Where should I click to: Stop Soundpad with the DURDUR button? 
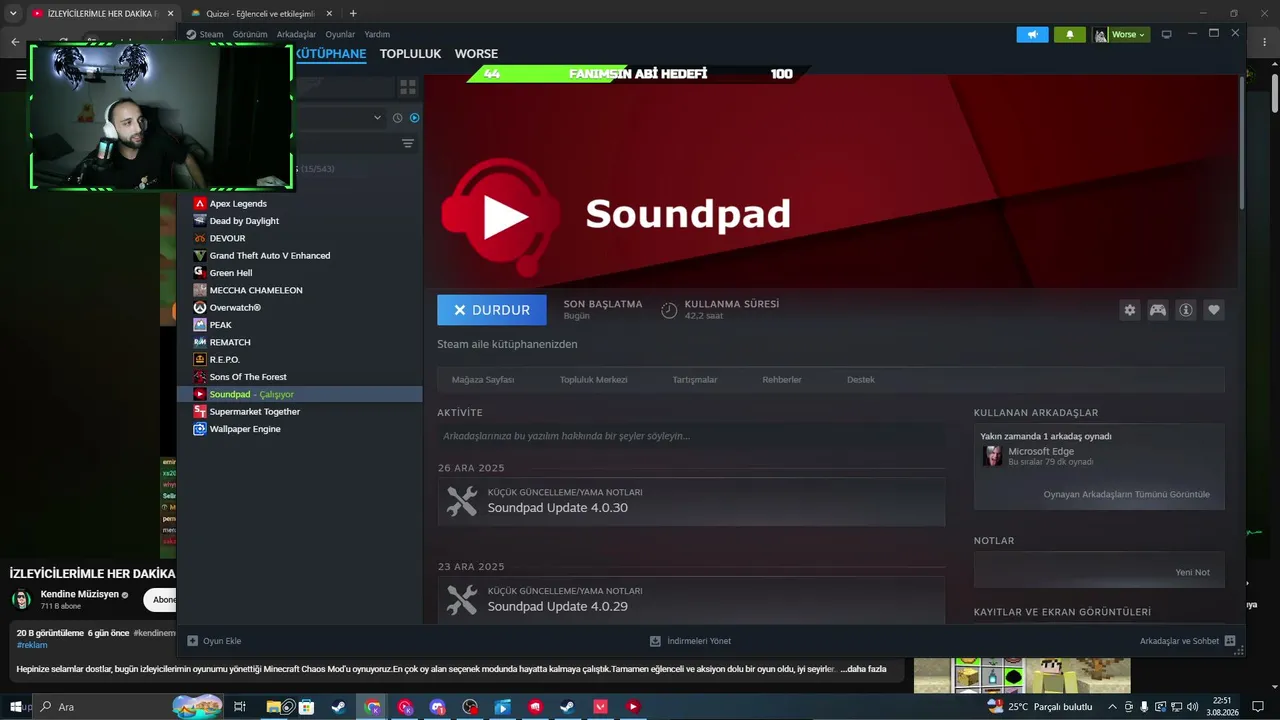[x=492, y=310]
